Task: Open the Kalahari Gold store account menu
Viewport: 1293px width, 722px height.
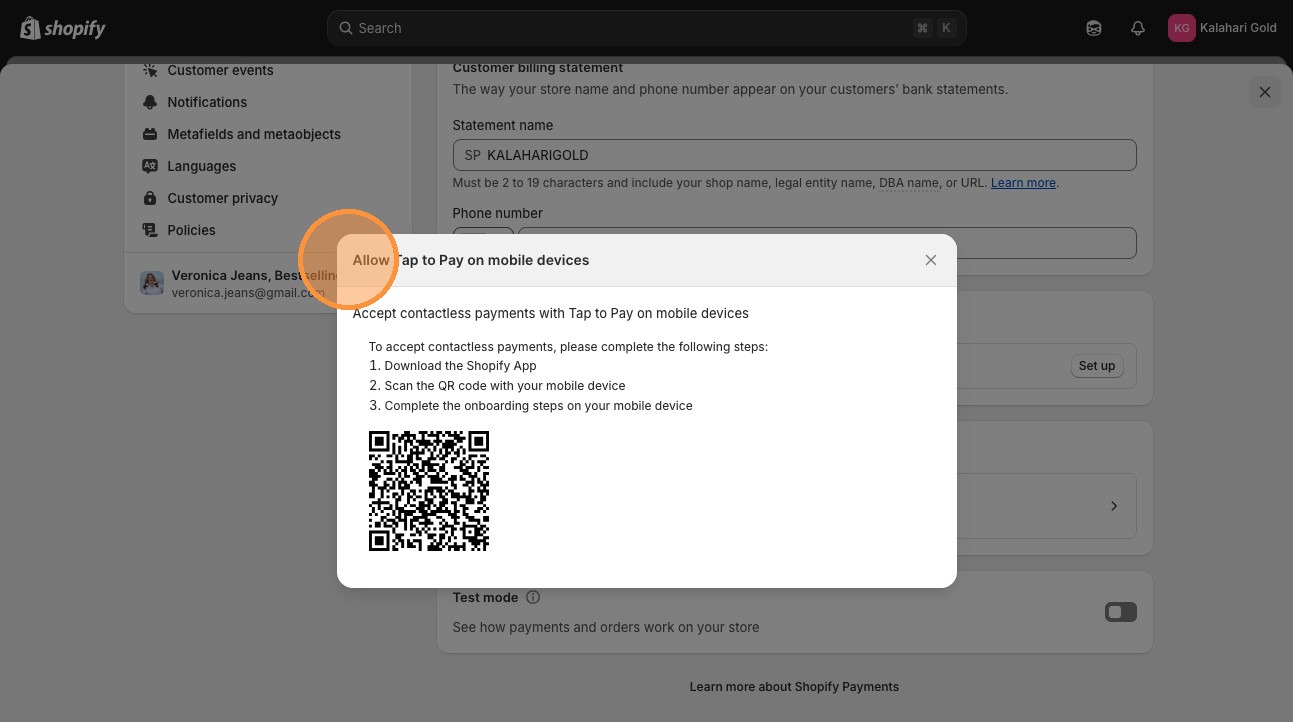Action: click(1222, 28)
